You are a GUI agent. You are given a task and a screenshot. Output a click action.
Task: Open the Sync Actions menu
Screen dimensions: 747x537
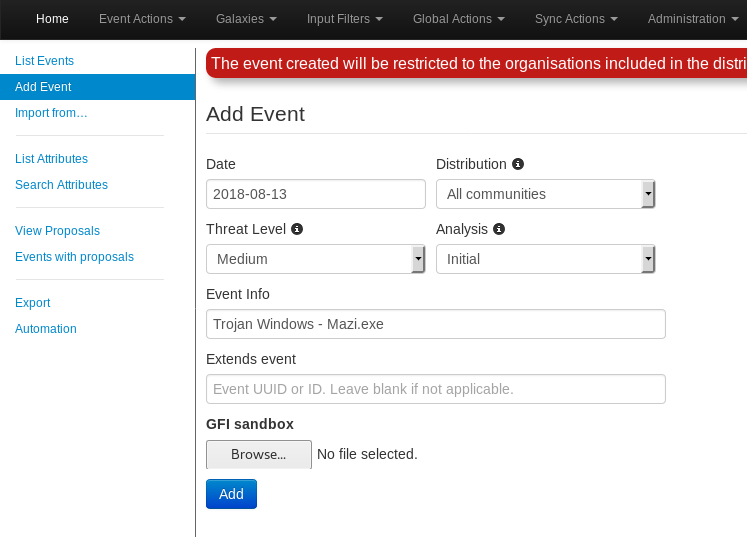576,19
